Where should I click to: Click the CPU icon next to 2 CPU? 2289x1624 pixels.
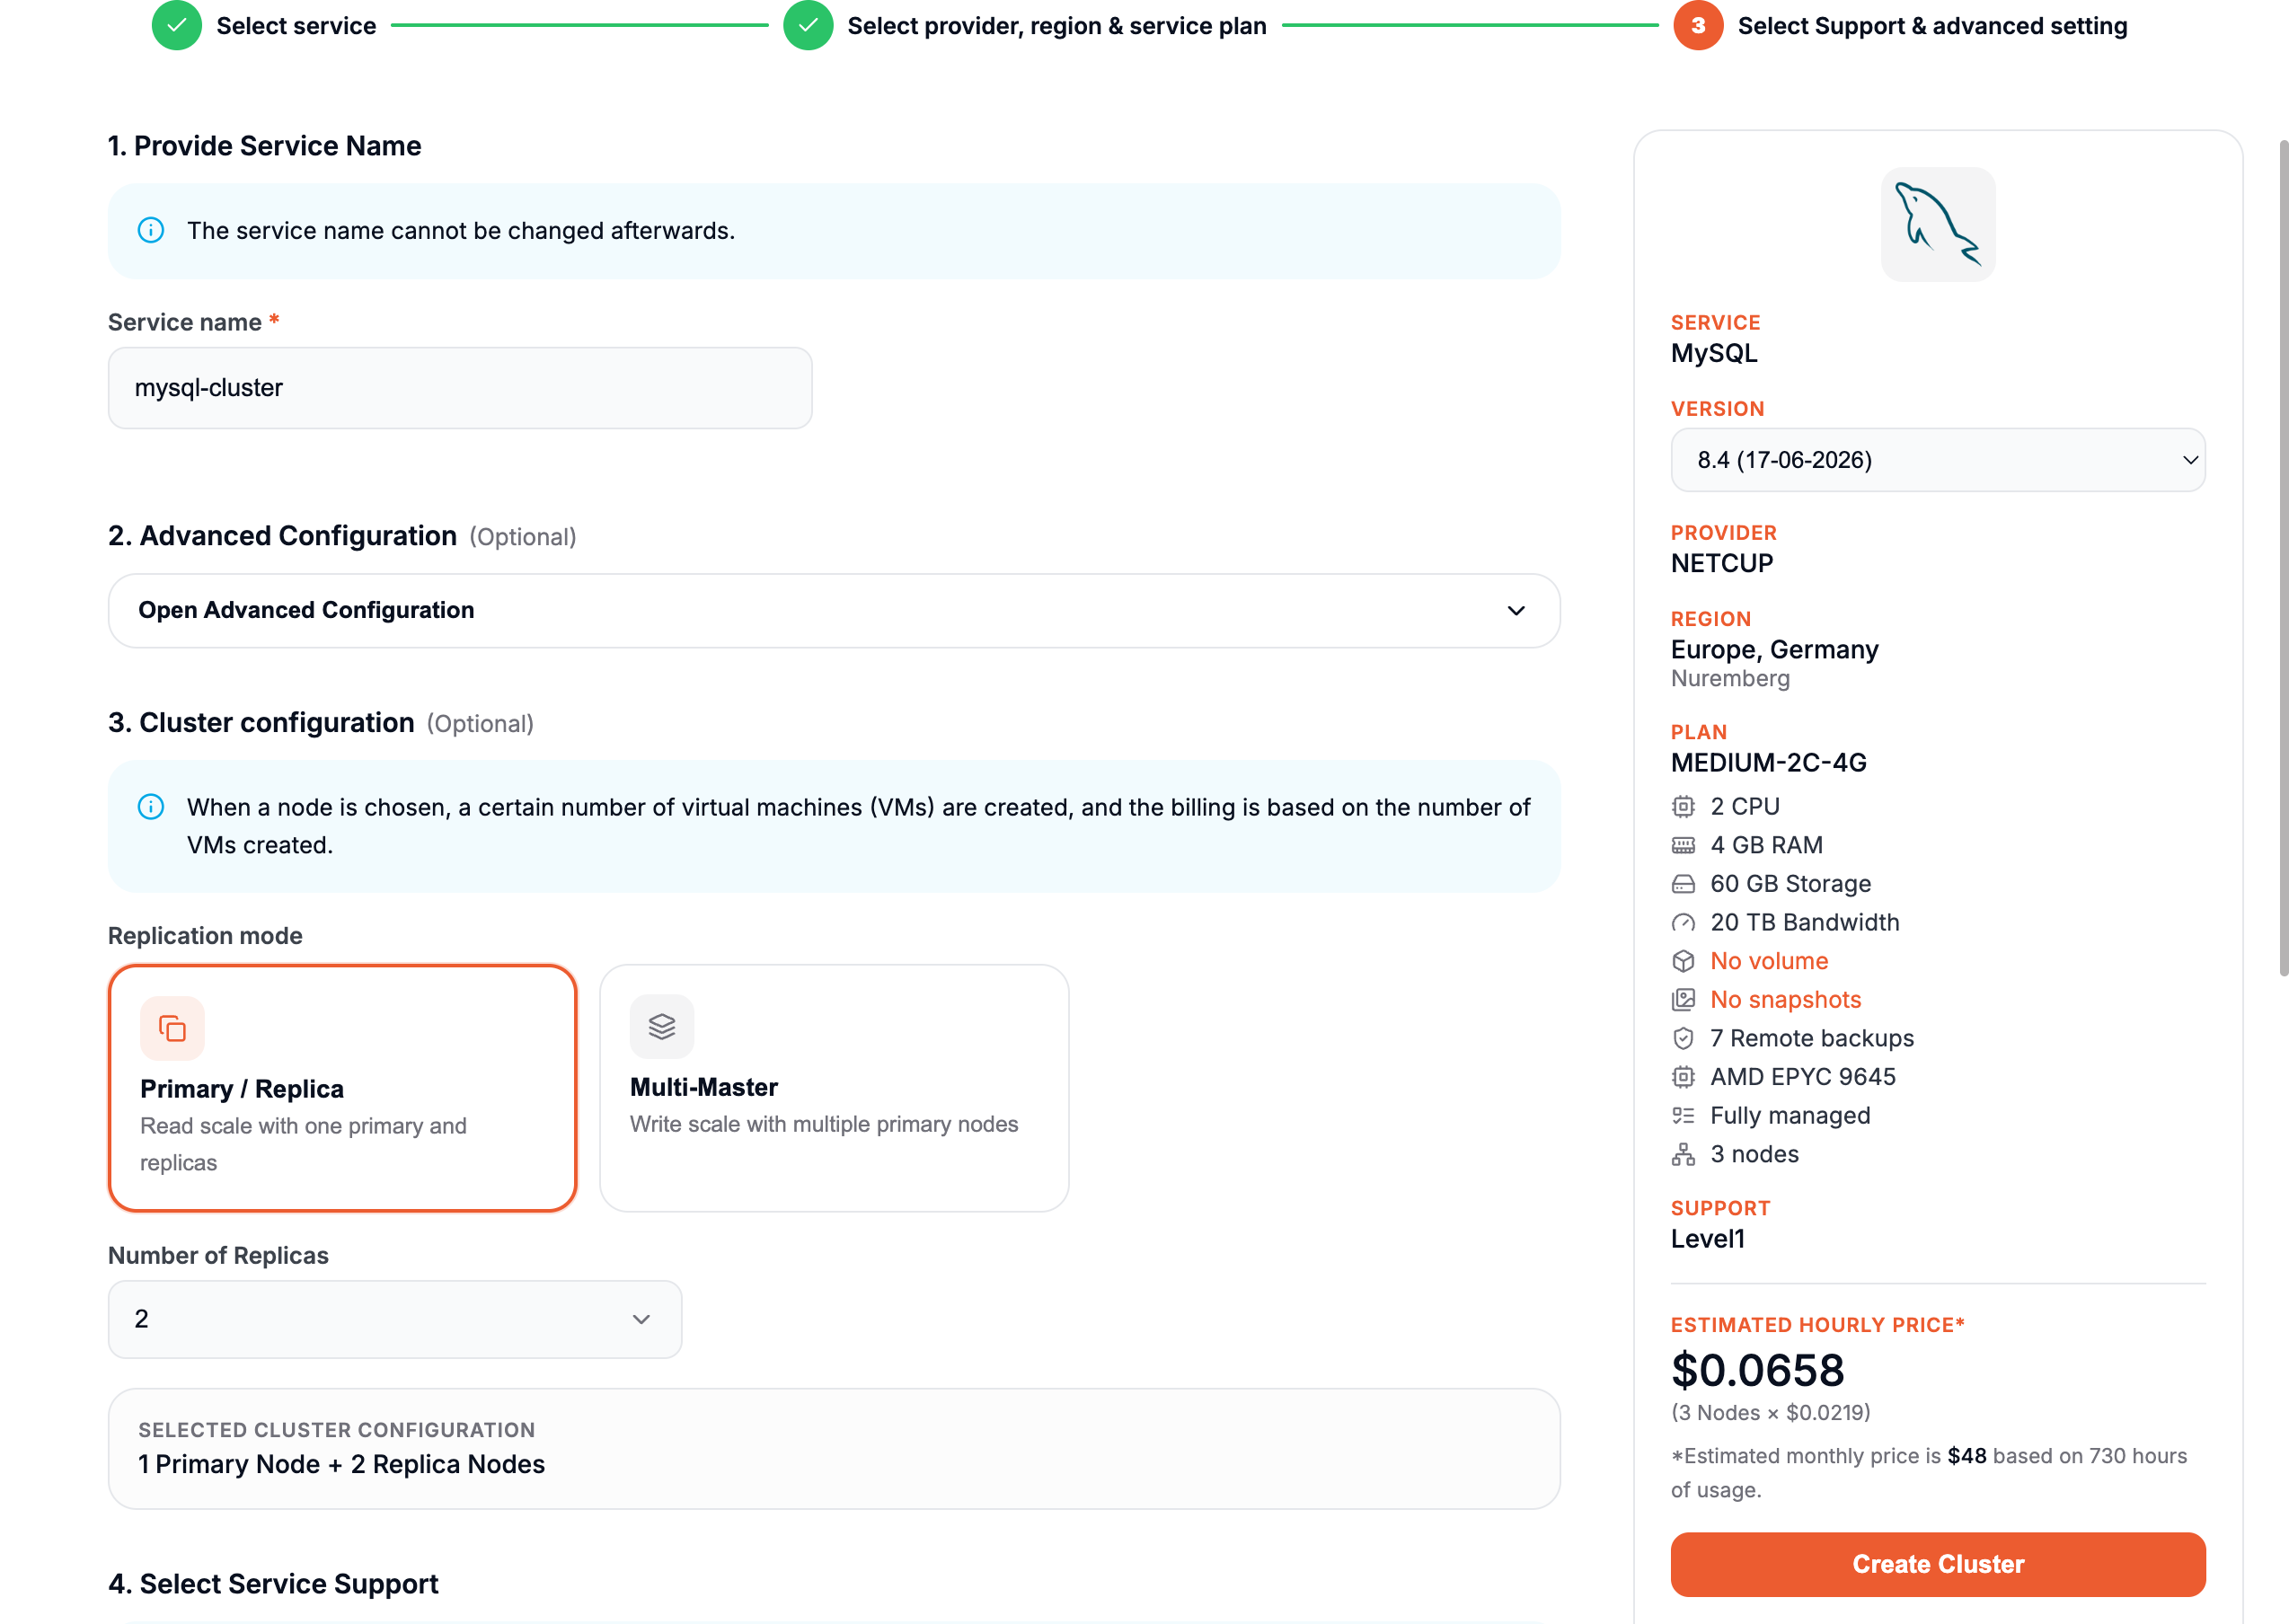point(1683,806)
